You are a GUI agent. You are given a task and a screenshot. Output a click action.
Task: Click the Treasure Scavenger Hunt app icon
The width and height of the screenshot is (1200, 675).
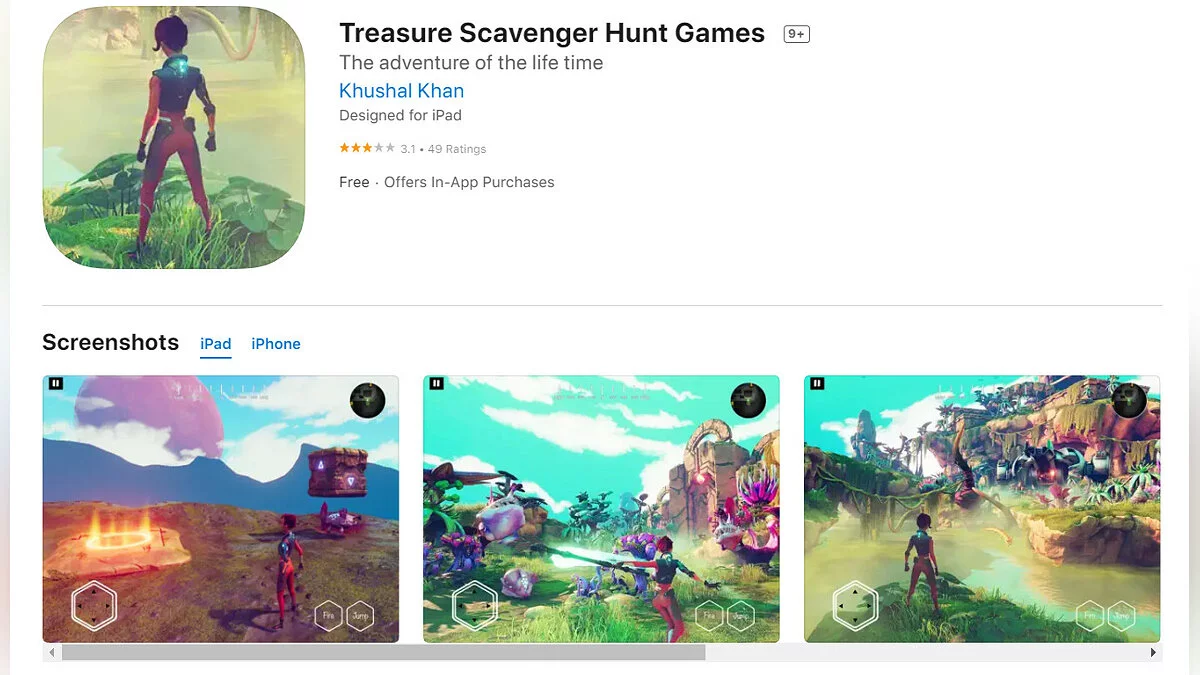(x=174, y=137)
